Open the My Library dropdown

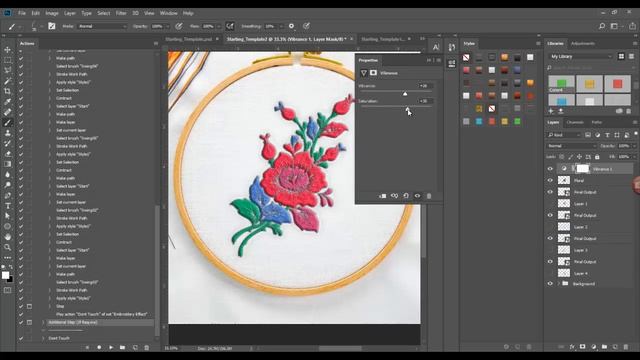coord(581,56)
